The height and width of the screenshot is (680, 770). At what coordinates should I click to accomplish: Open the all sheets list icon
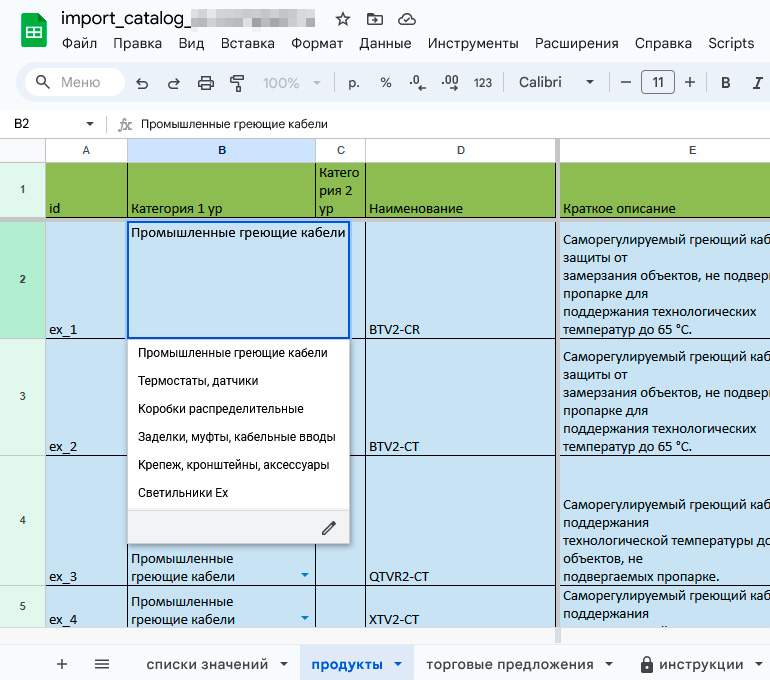pyautogui.click(x=102, y=664)
